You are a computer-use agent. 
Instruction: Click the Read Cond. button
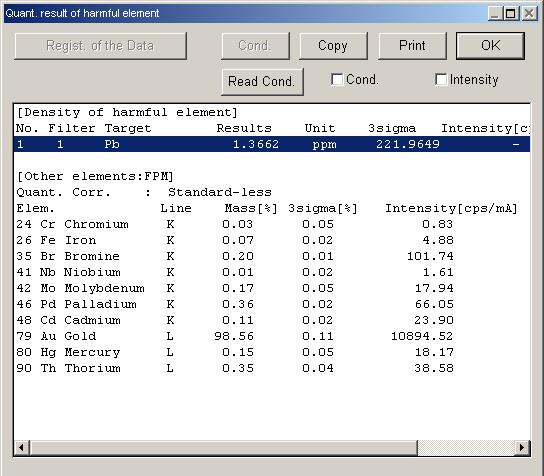point(262,82)
